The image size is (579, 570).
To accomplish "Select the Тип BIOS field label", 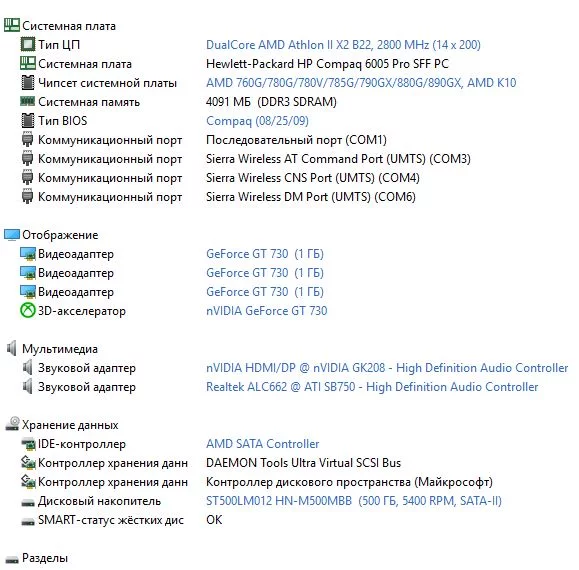I will click(63, 121).
